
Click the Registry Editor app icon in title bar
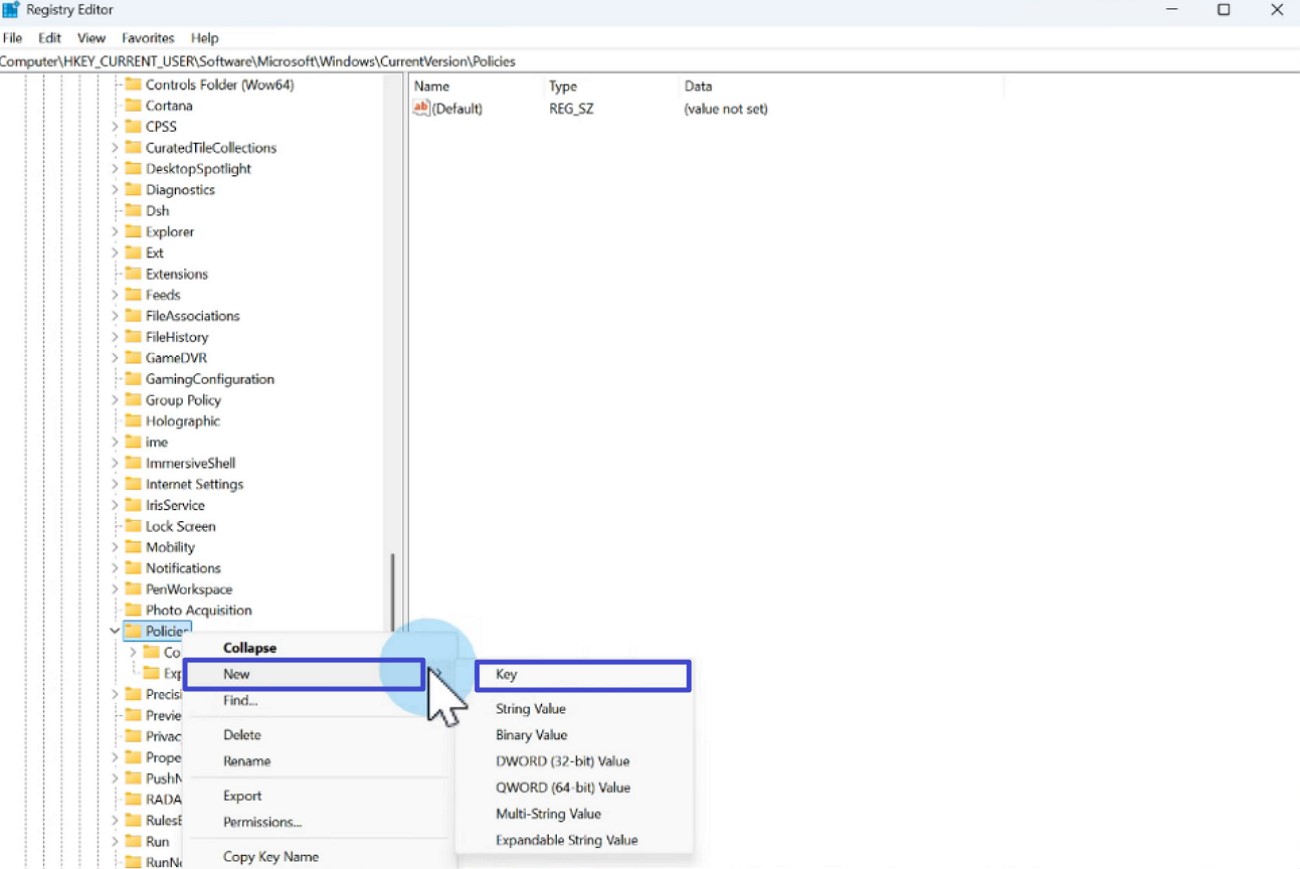pos(11,10)
